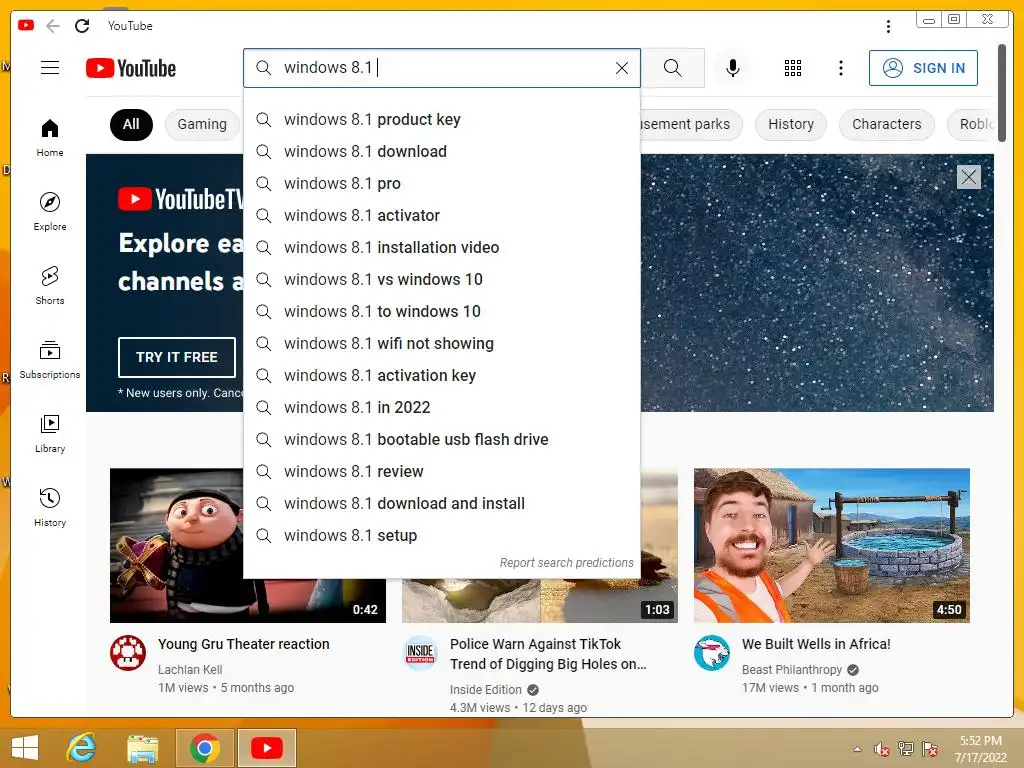Choose suggestion windows 8.1 activation key

point(441,376)
